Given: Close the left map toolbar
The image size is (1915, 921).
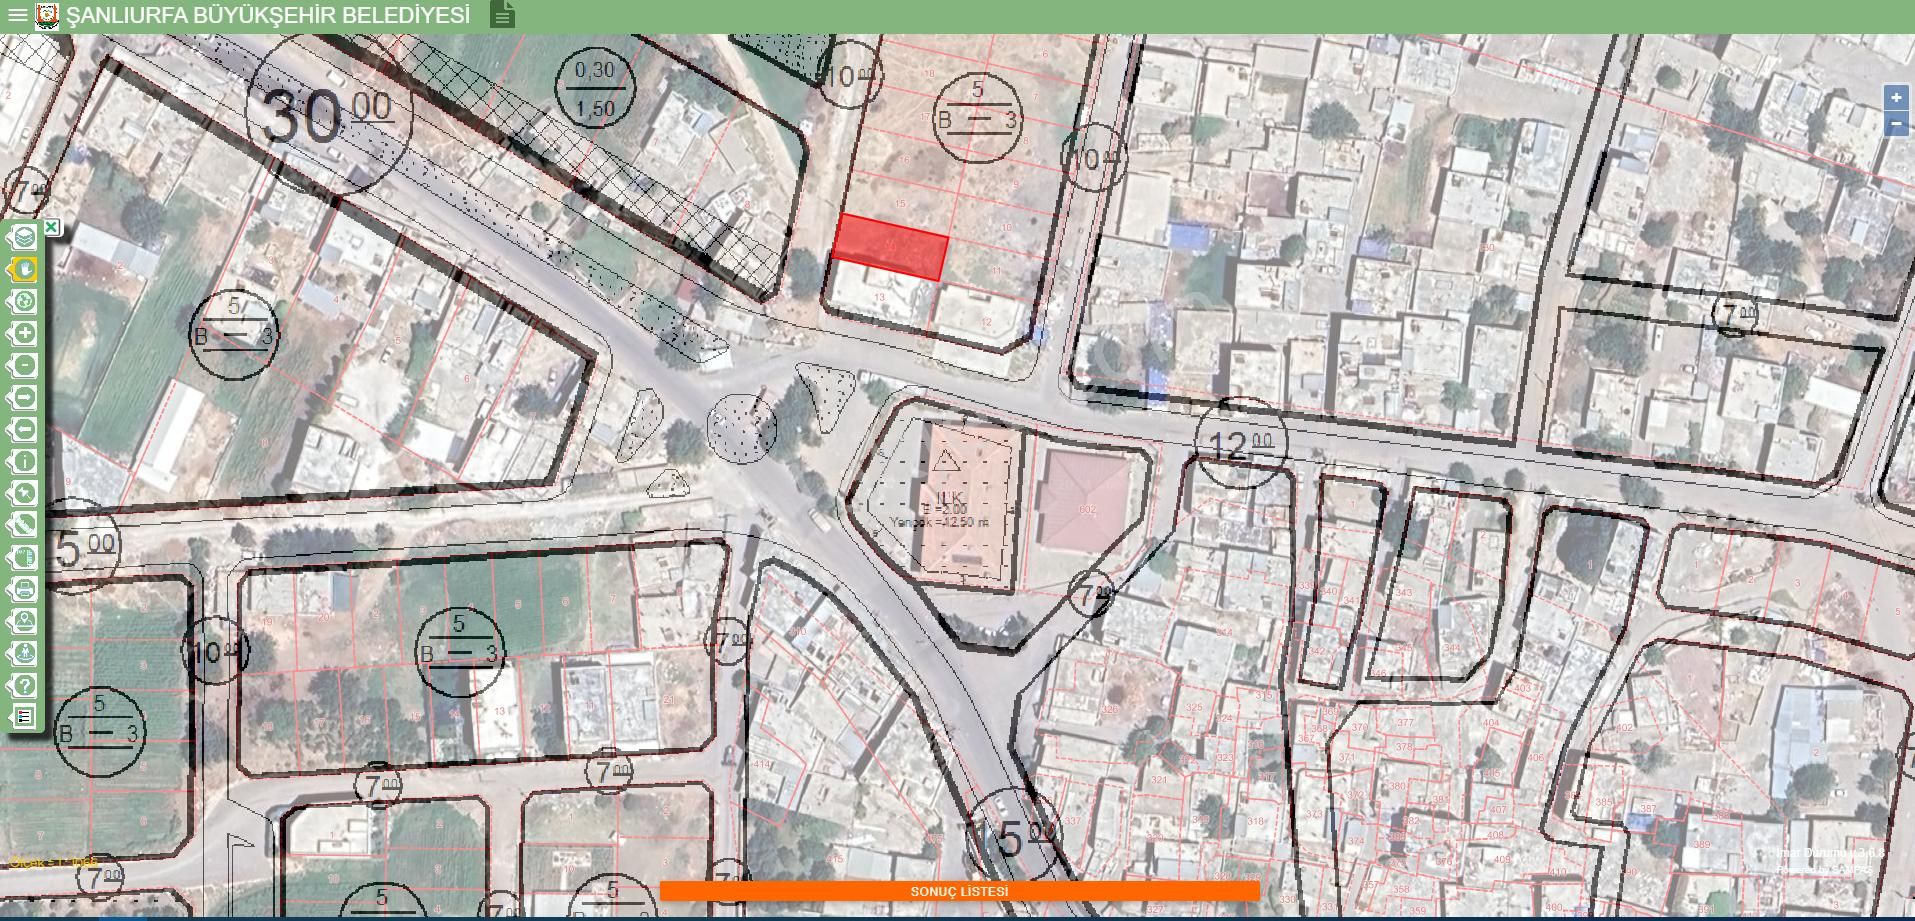Looking at the screenshot, I should [x=51, y=227].
